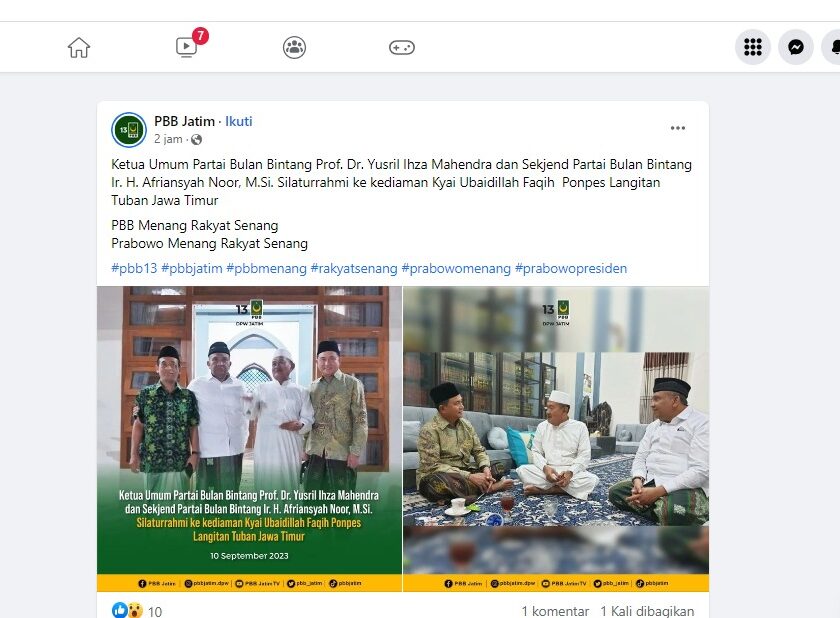Go to the Facebook Home icon
Image resolution: width=840 pixels, height=618 pixels.
tap(79, 47)
